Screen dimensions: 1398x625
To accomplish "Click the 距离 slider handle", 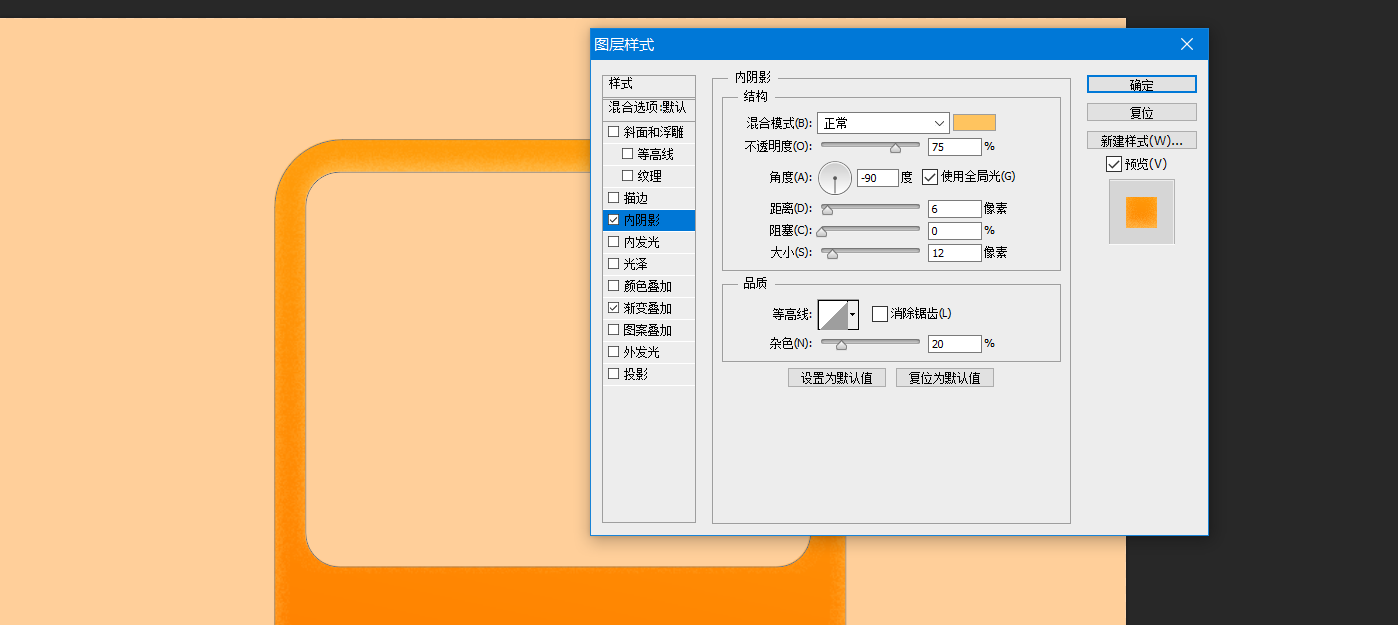I will (827, 210).
